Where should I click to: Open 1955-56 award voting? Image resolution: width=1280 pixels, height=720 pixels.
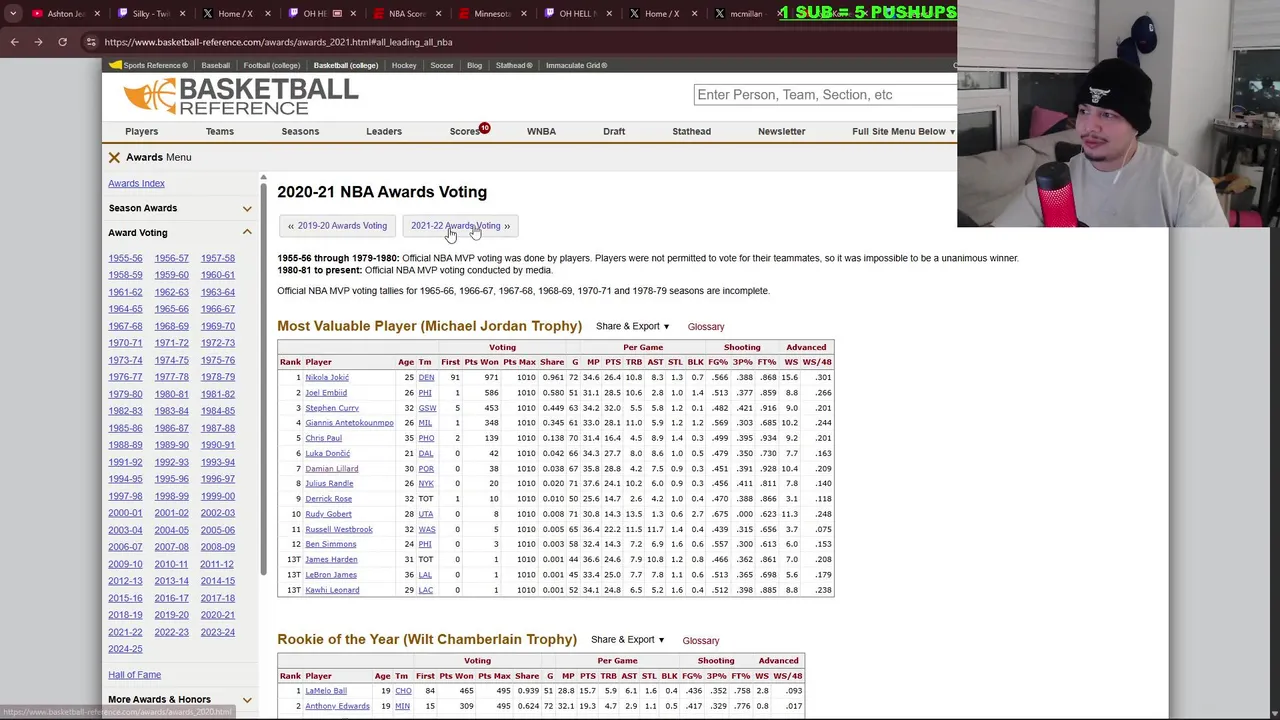[x=125, y=258]
